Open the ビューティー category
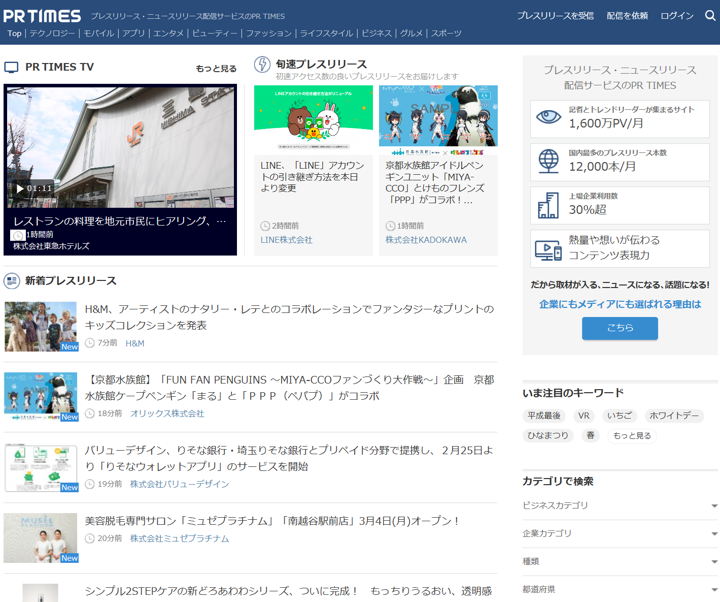 (x=215, y=33)
